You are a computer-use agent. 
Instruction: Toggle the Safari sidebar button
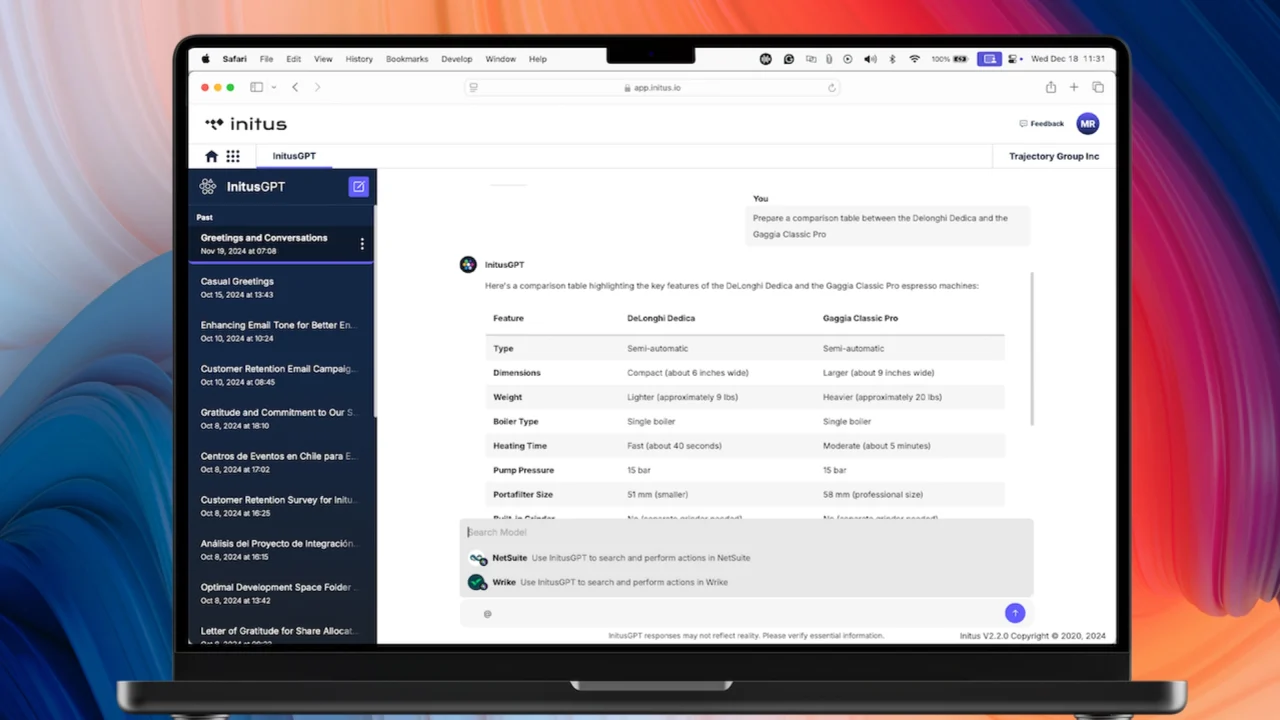pos(256,87)
